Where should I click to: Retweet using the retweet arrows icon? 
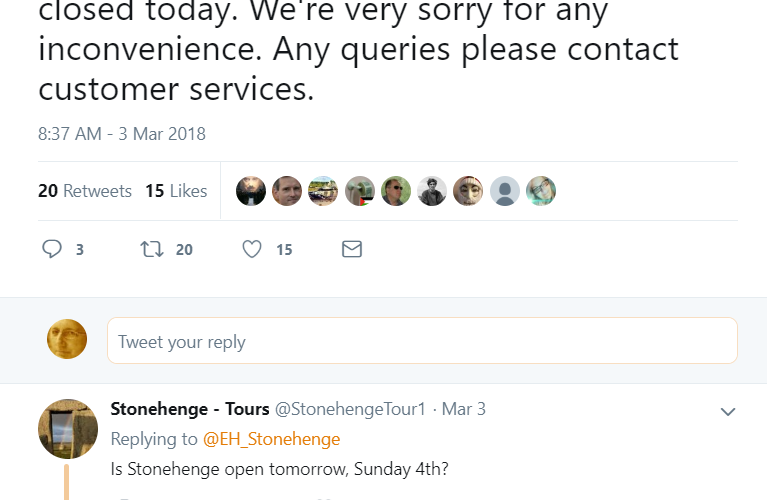point(153,249)
